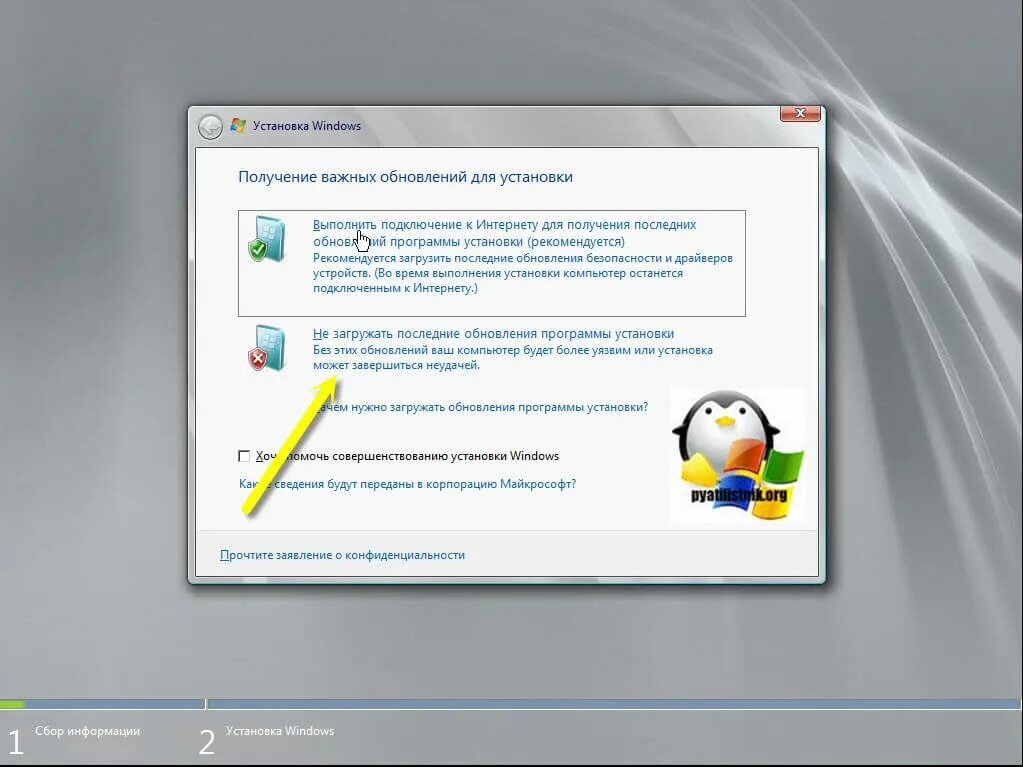Choose Выполнить подключение к Интернету option
The height and width of the screenshot is (767, 1023).
pyautogui.click(x=491, y=263)
